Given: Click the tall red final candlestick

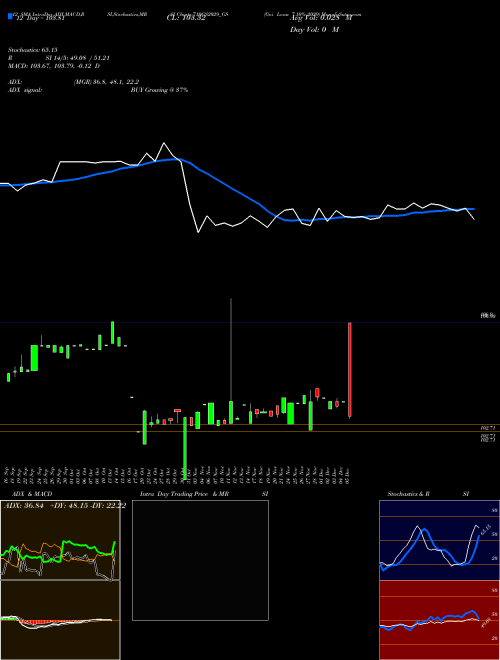Looking at the screenshot, I should (x=350, y=370).
